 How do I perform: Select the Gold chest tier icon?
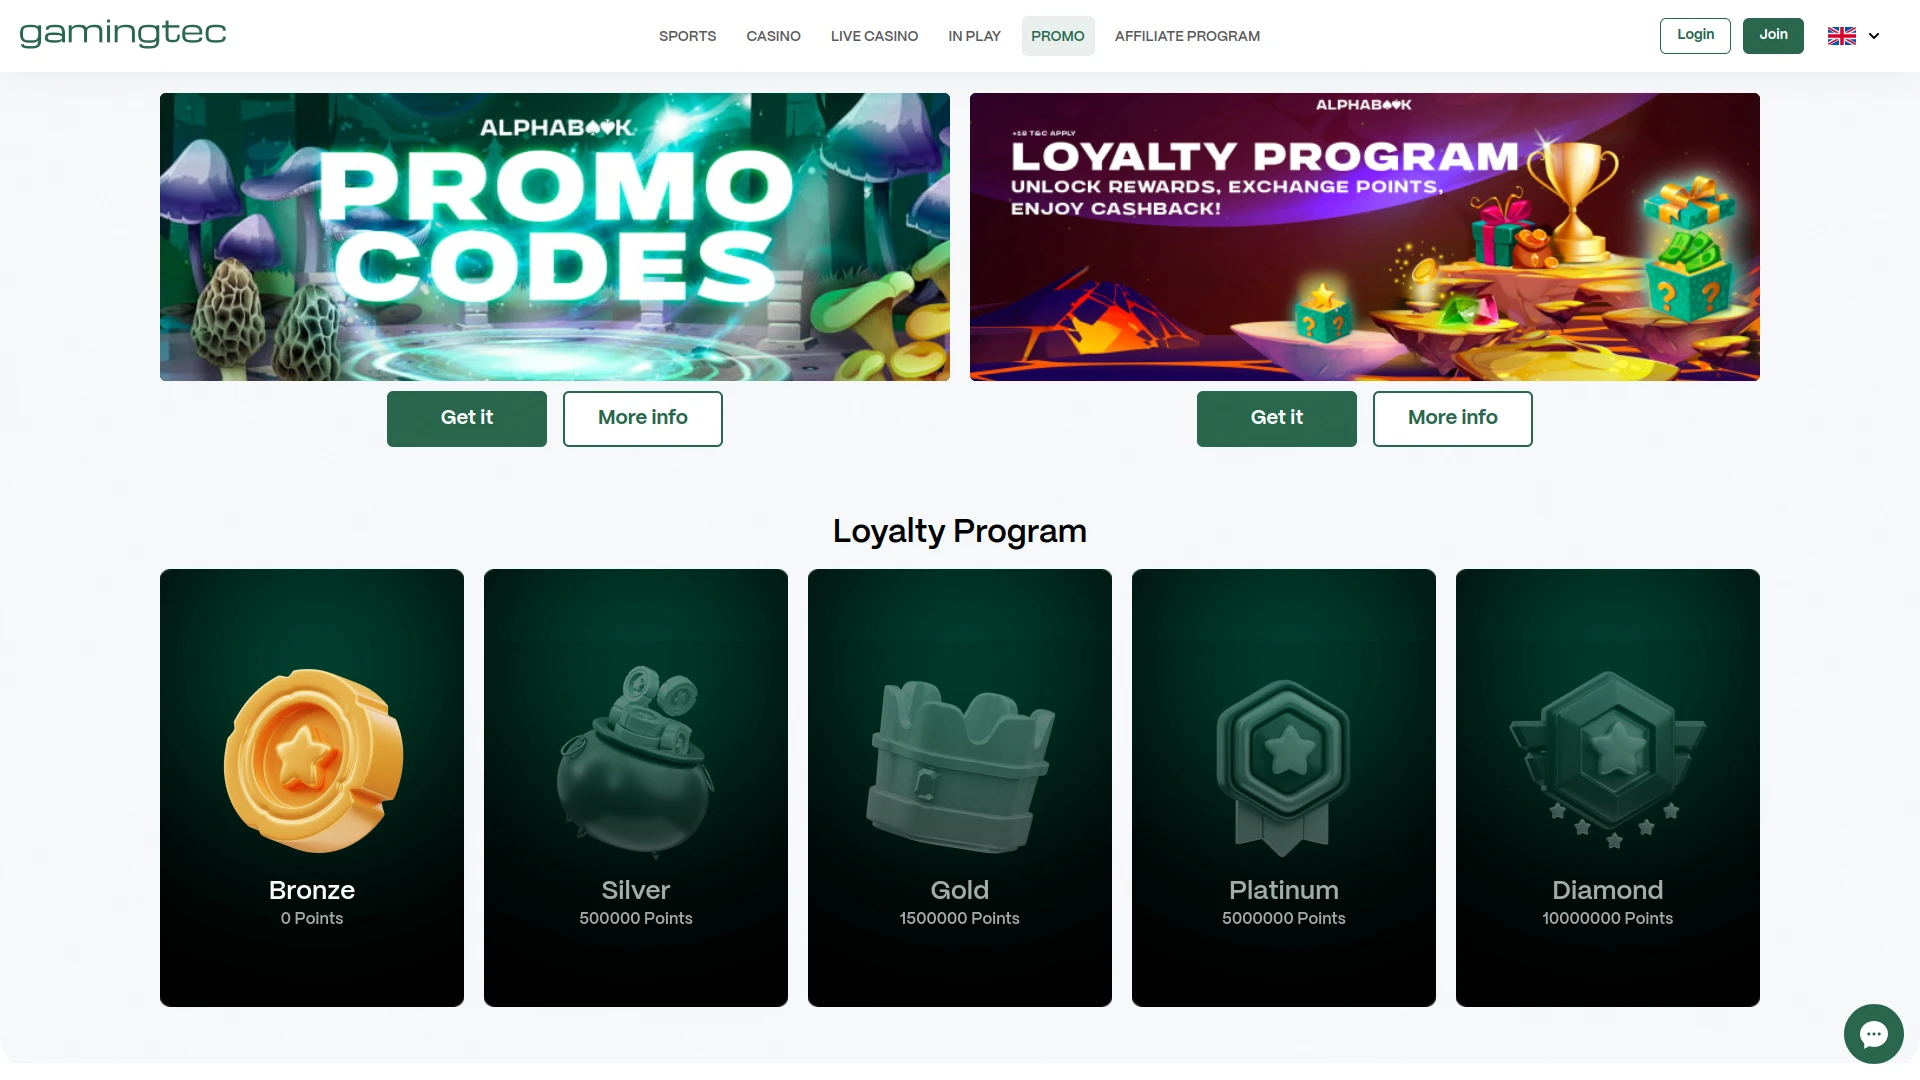coord(960,767)
